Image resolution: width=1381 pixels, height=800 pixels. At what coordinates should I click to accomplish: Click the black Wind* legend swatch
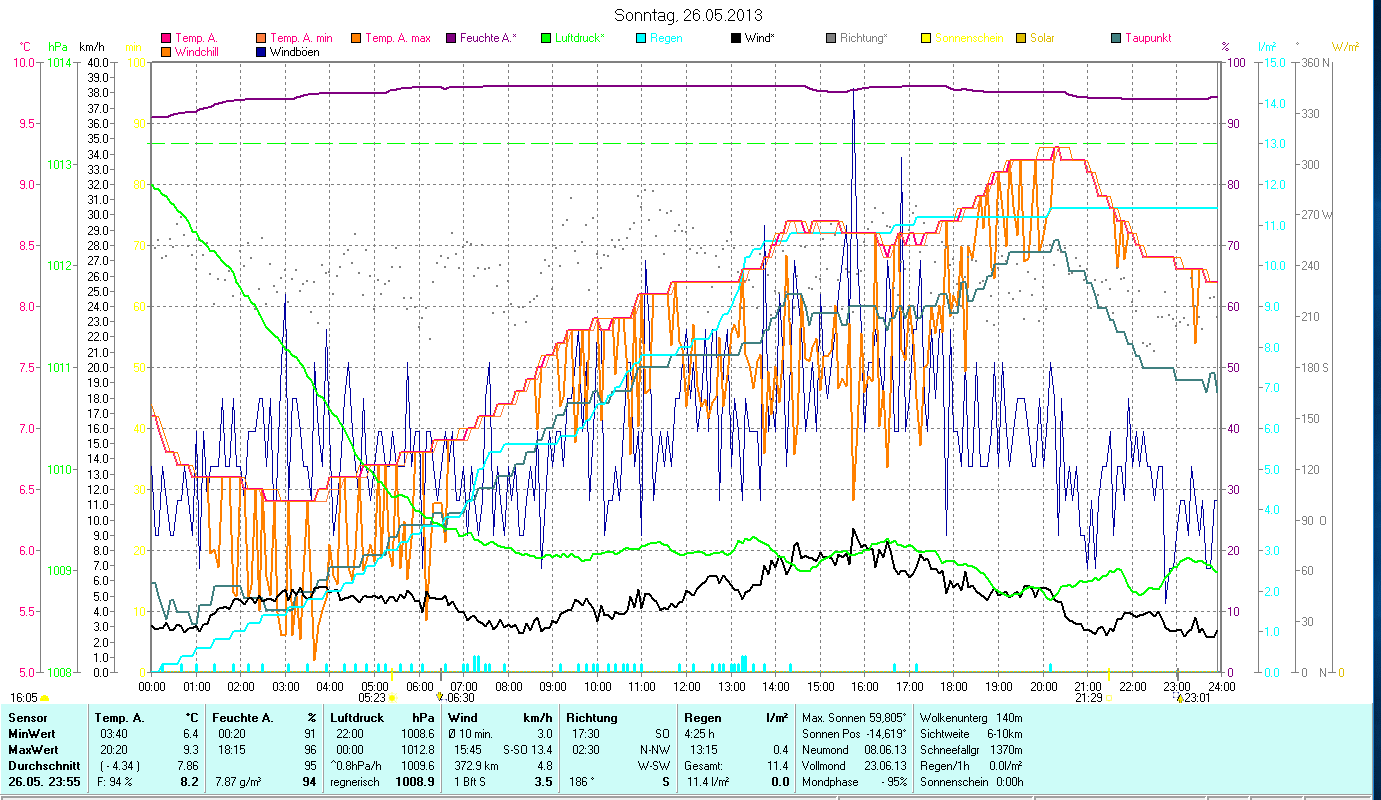point(737,38)
